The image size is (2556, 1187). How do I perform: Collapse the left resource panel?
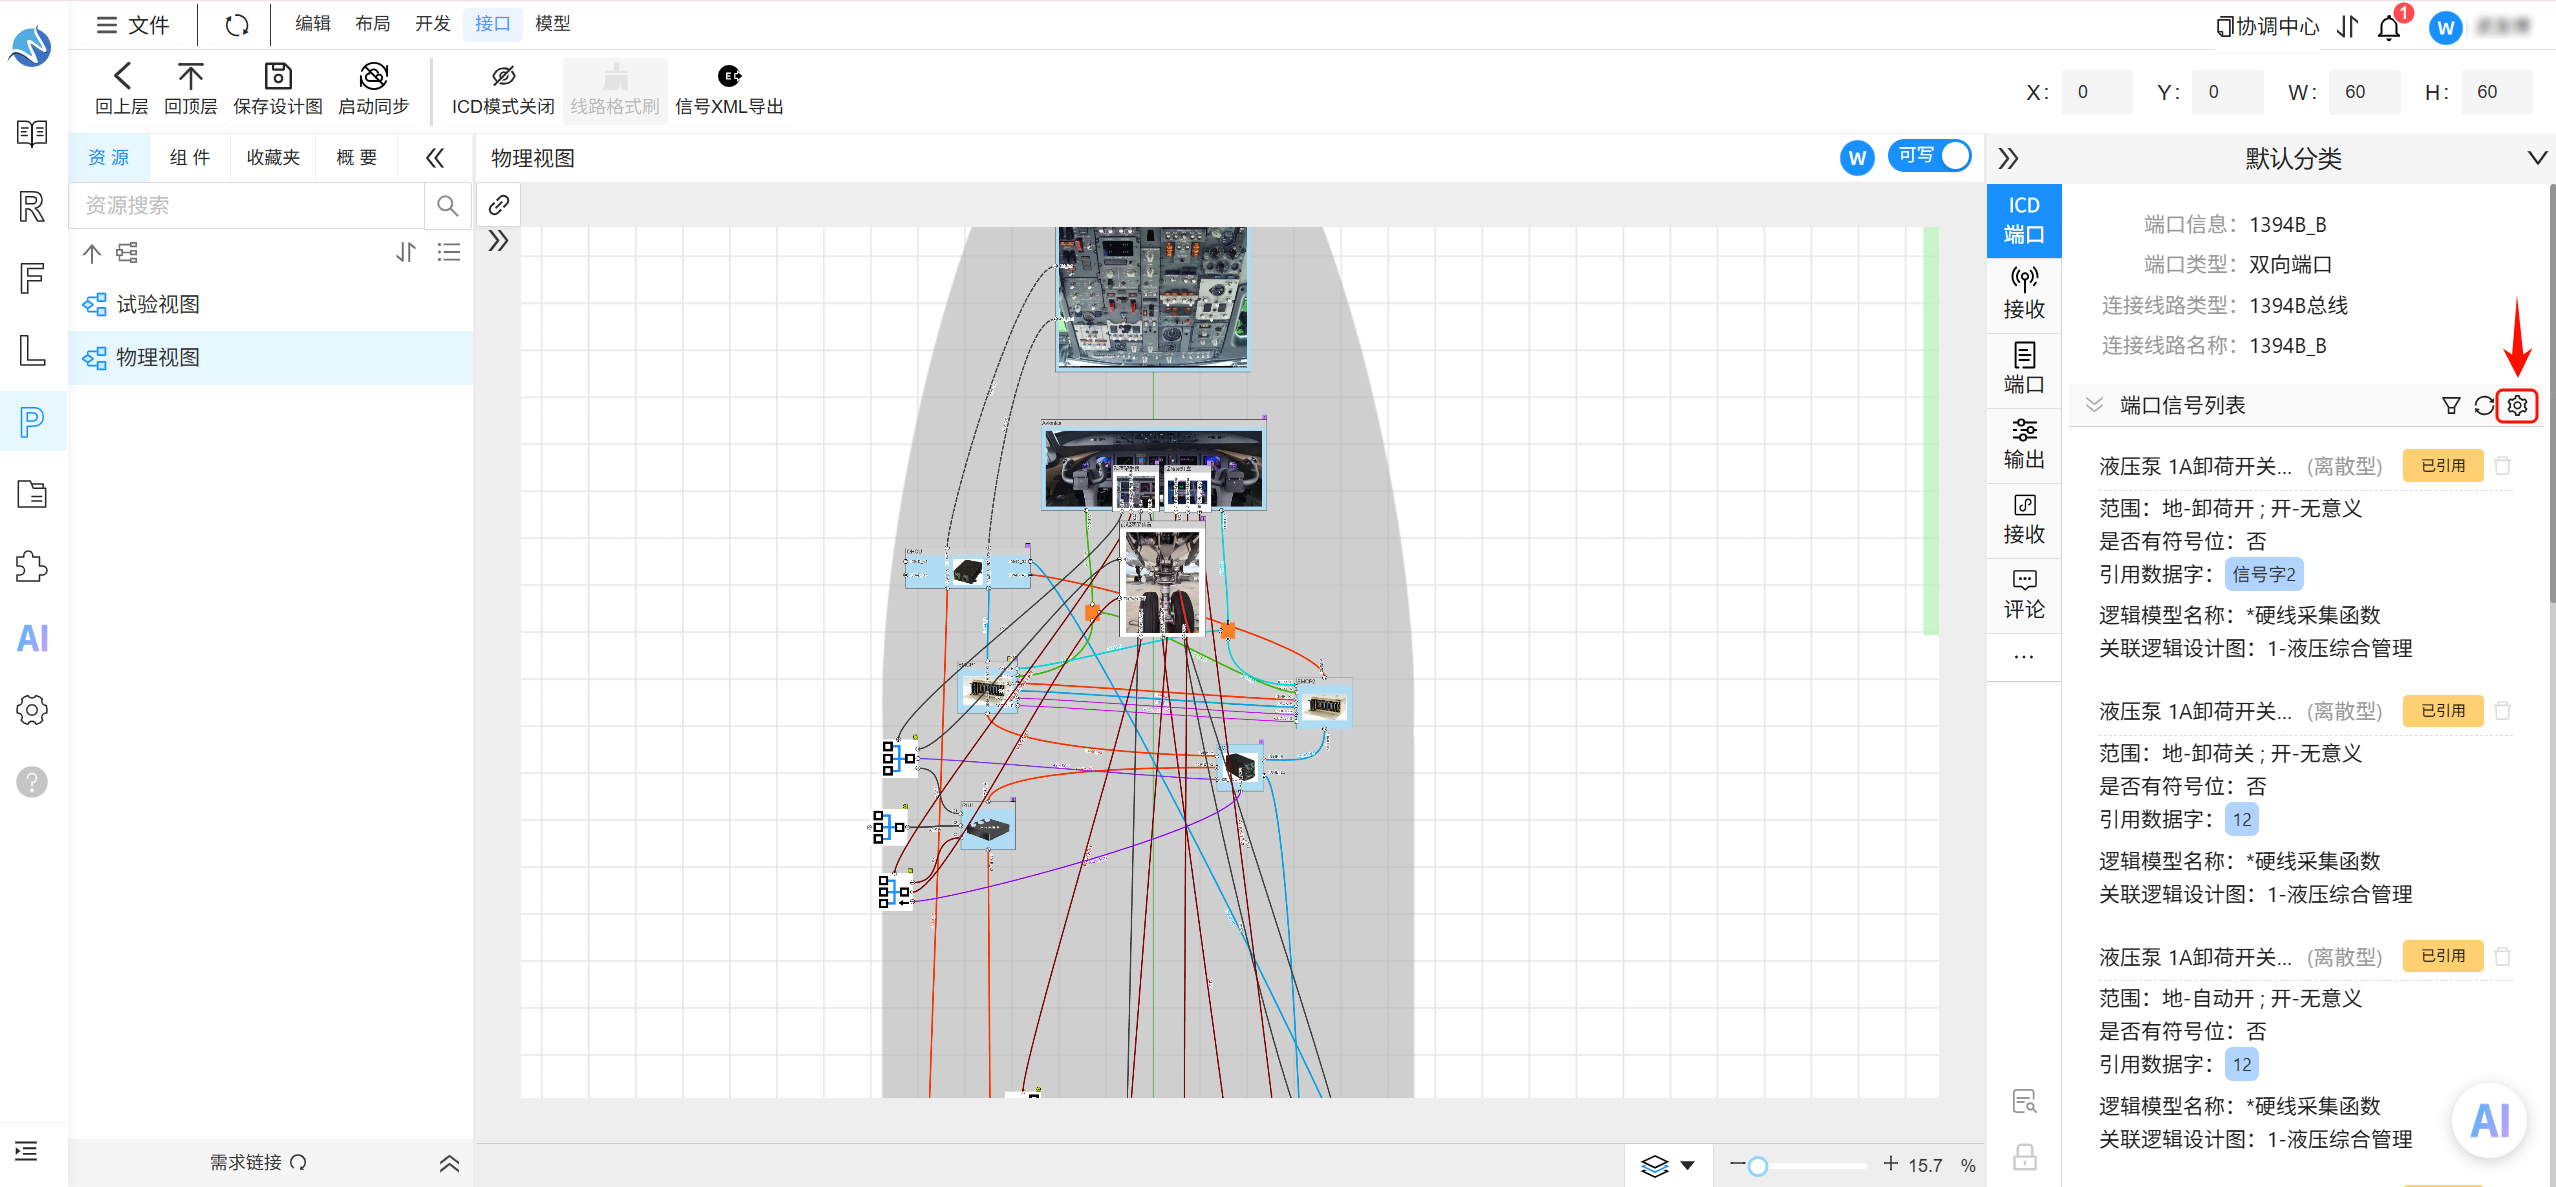click(434, 158)
